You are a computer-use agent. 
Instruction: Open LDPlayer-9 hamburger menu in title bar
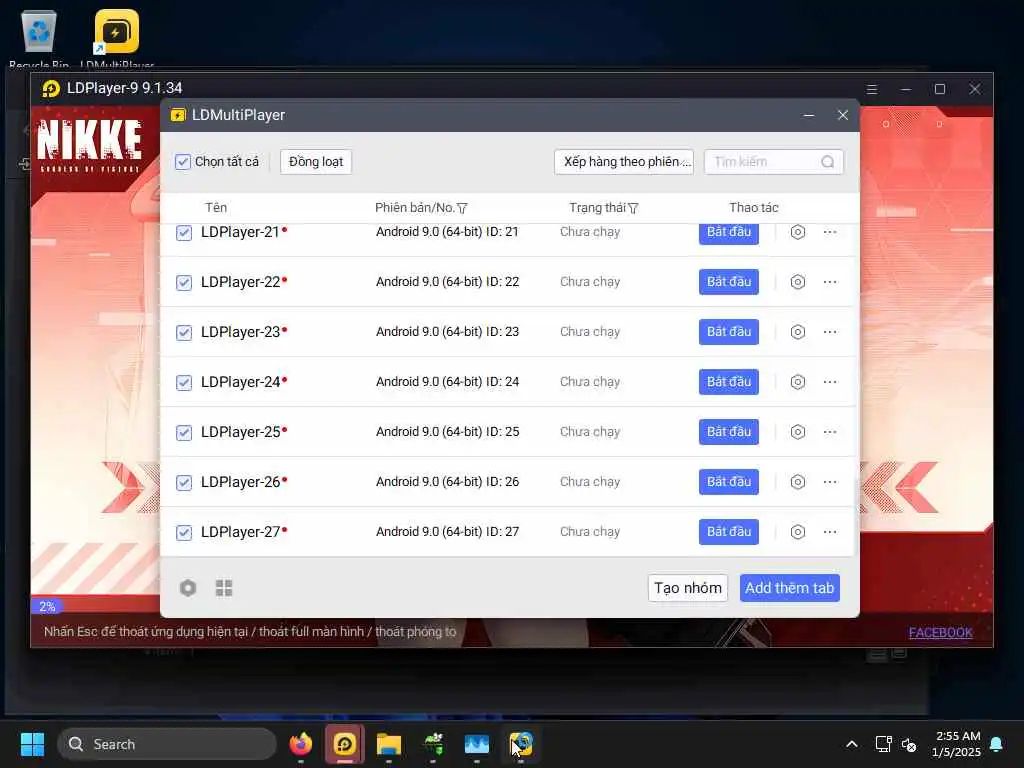[872, 89]
